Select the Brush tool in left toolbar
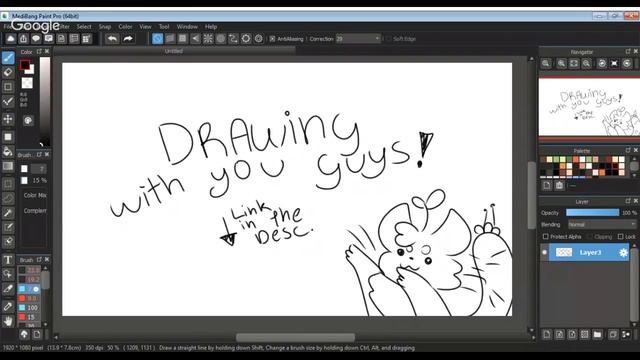The height and width of the screenshot is (360, 640). click(x=8, y=58)
